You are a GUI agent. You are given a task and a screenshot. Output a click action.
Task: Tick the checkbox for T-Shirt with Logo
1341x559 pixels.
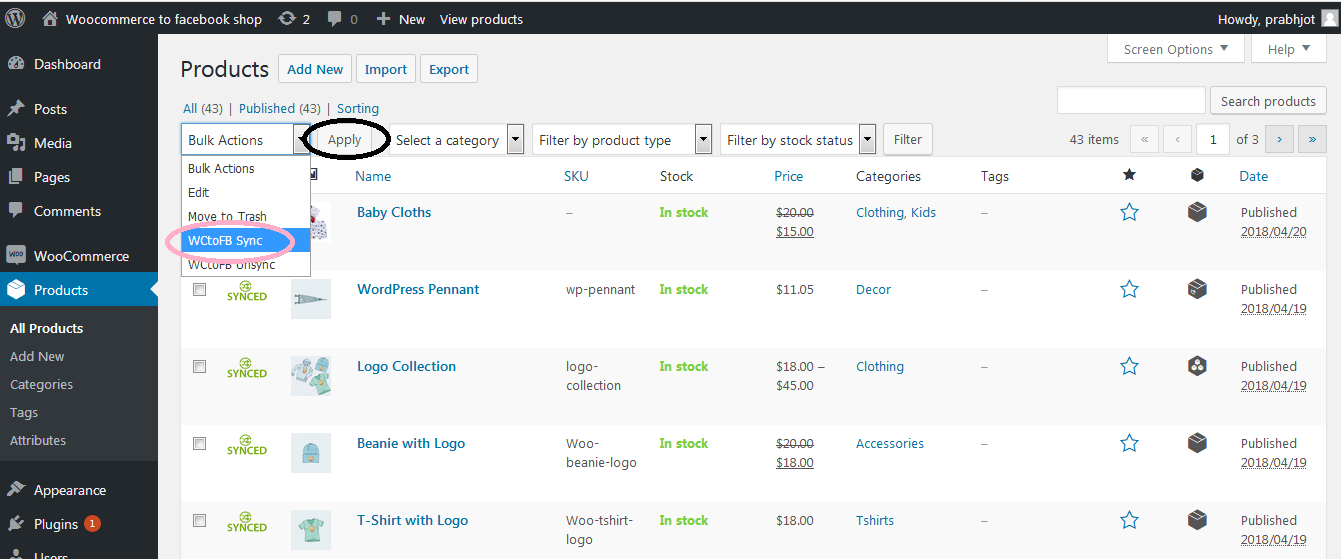tap(199, 520)
